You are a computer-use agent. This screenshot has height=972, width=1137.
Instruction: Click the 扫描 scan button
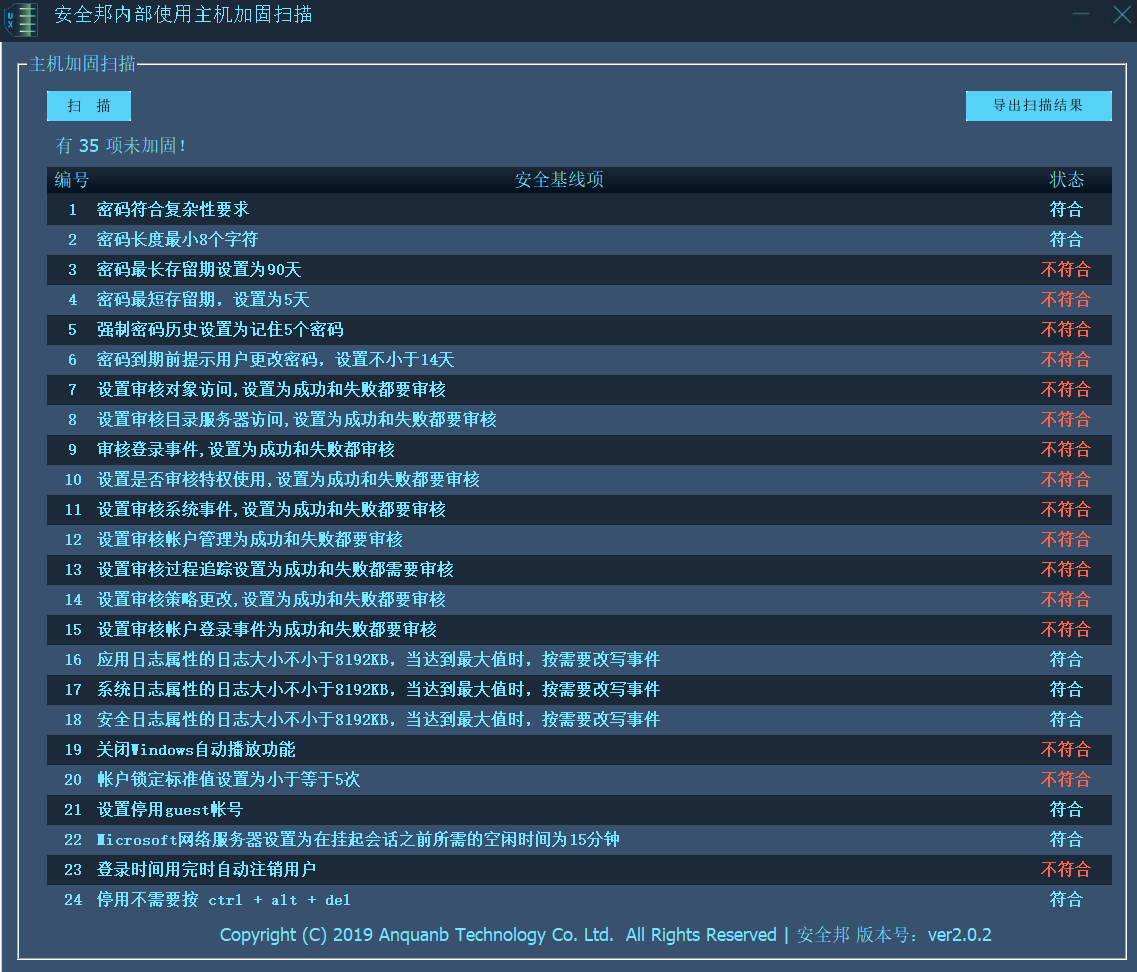click(88, 106)
